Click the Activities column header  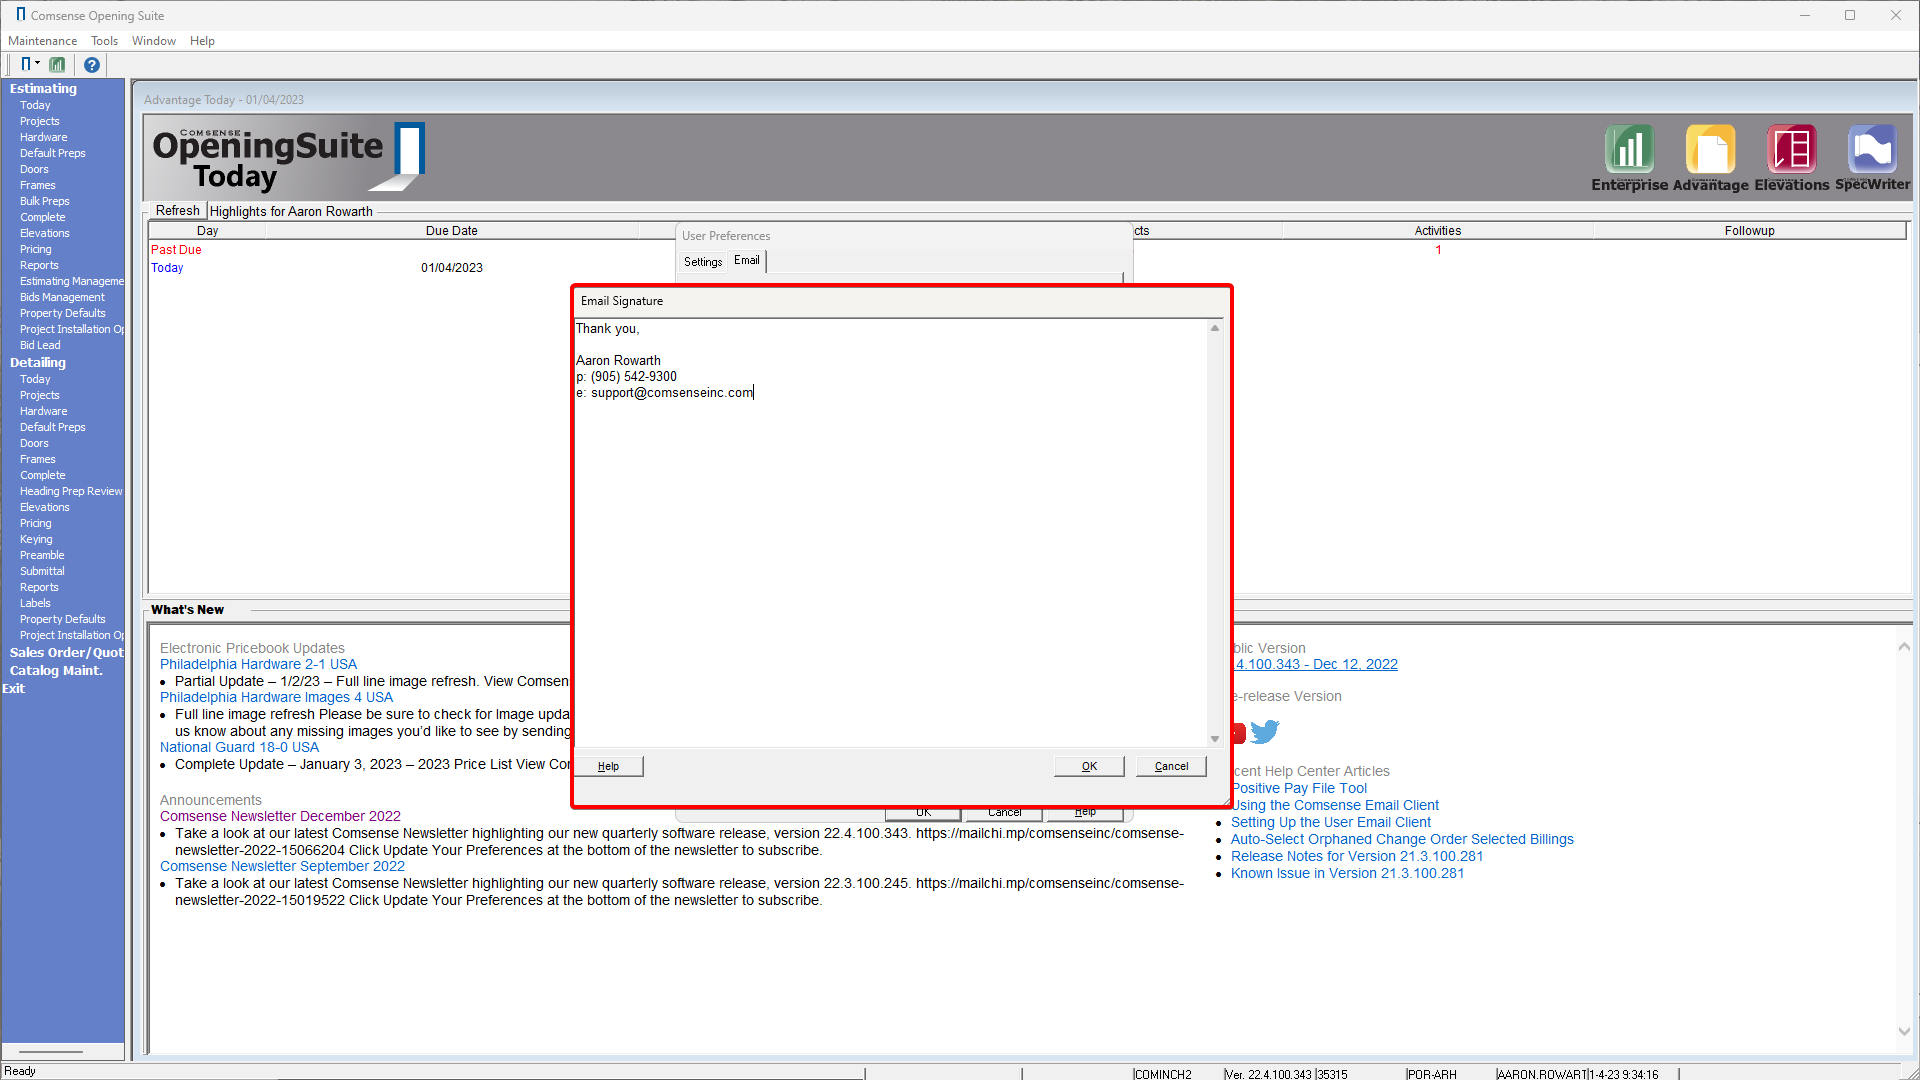(1437, 231)
